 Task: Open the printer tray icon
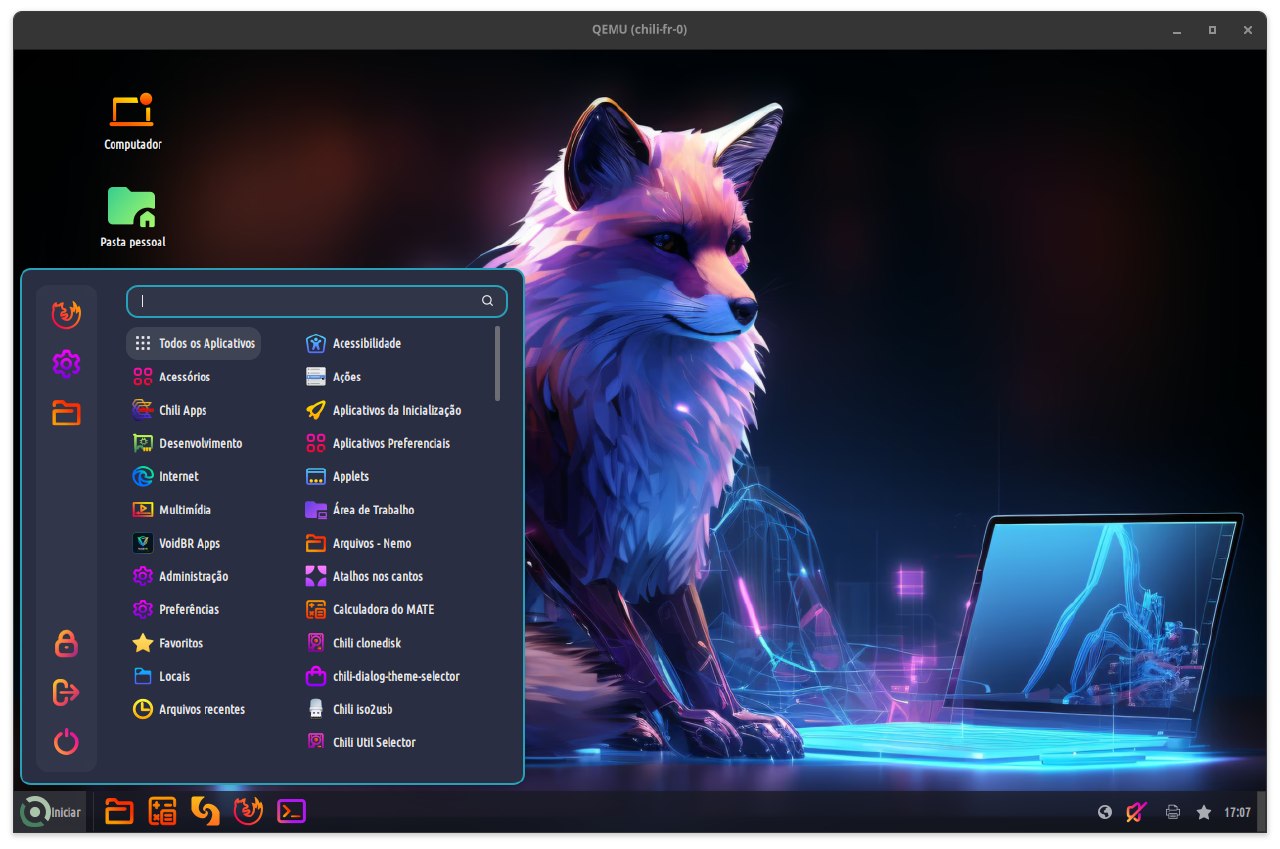[1173, 812]
